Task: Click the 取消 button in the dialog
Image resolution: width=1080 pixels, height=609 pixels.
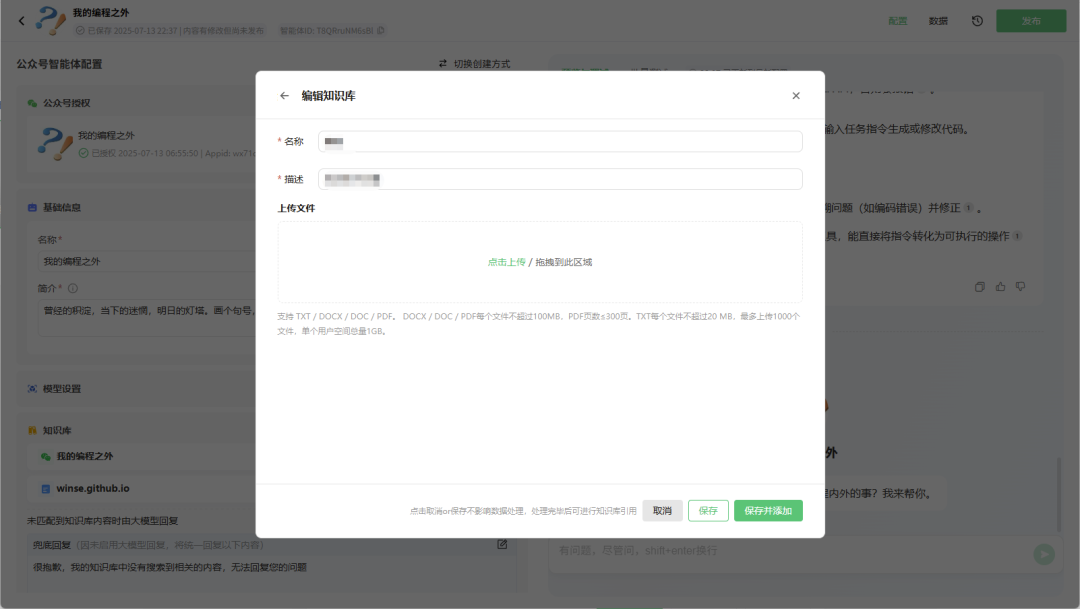Action: click(x=663, y=510)
